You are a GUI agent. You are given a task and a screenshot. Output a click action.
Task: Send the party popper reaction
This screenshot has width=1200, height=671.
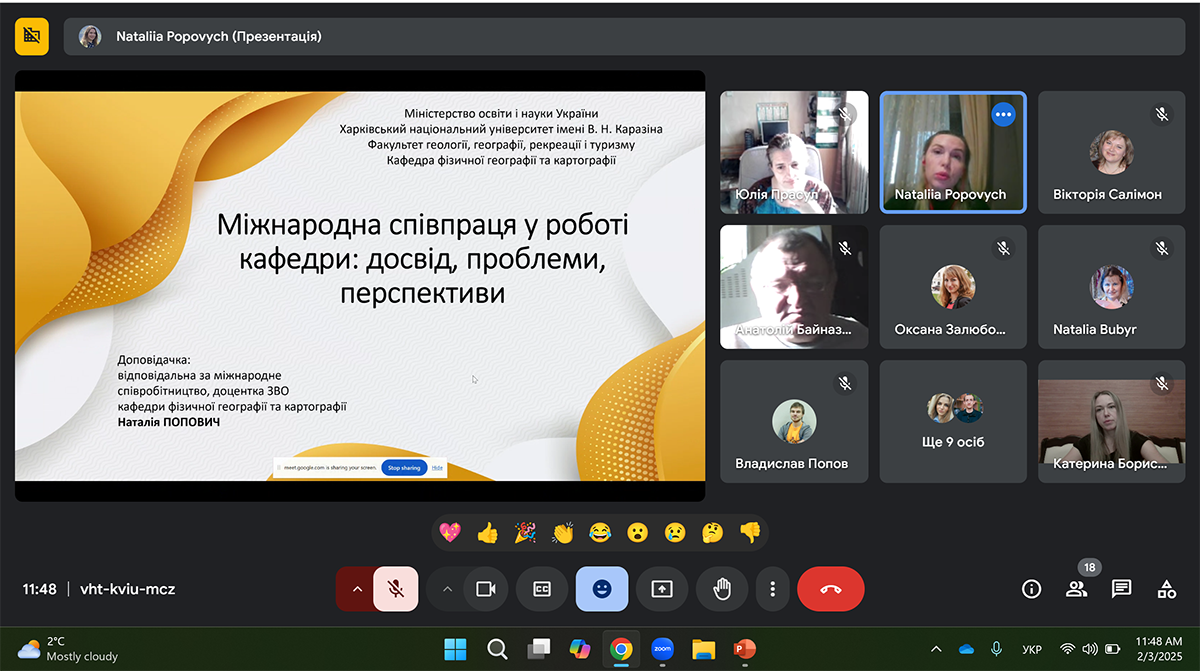[525, 533]
